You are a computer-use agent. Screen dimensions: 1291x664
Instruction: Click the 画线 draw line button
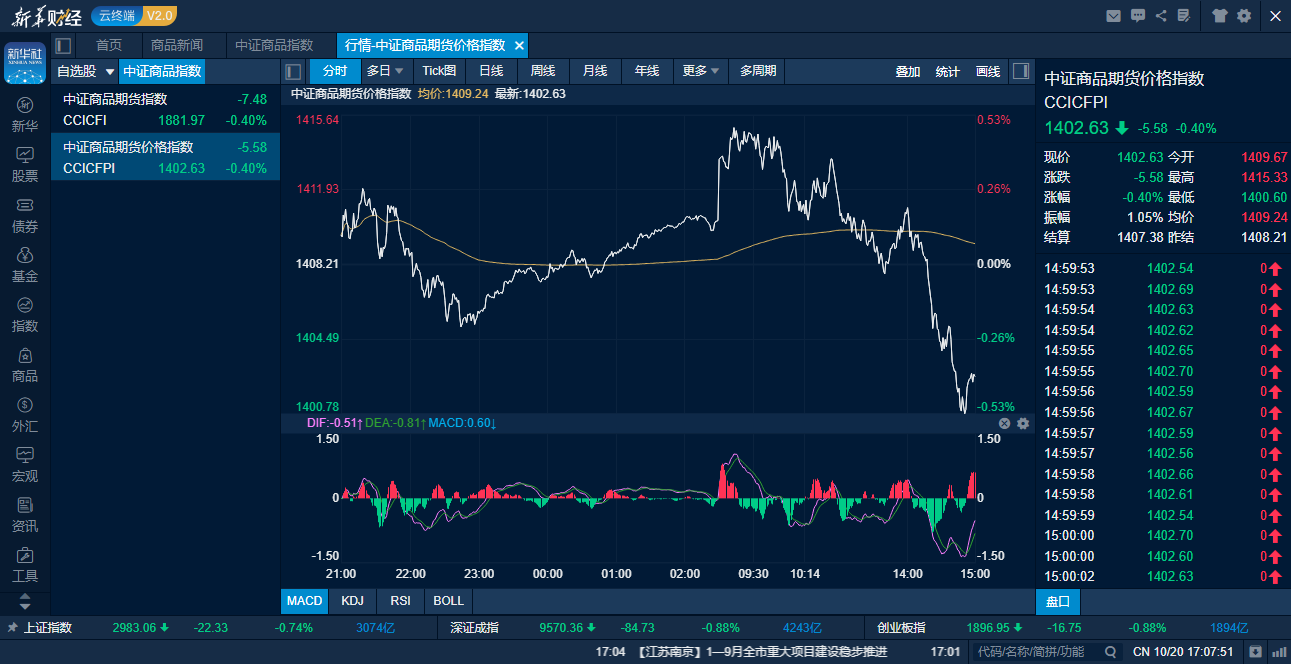pos(988,72)
